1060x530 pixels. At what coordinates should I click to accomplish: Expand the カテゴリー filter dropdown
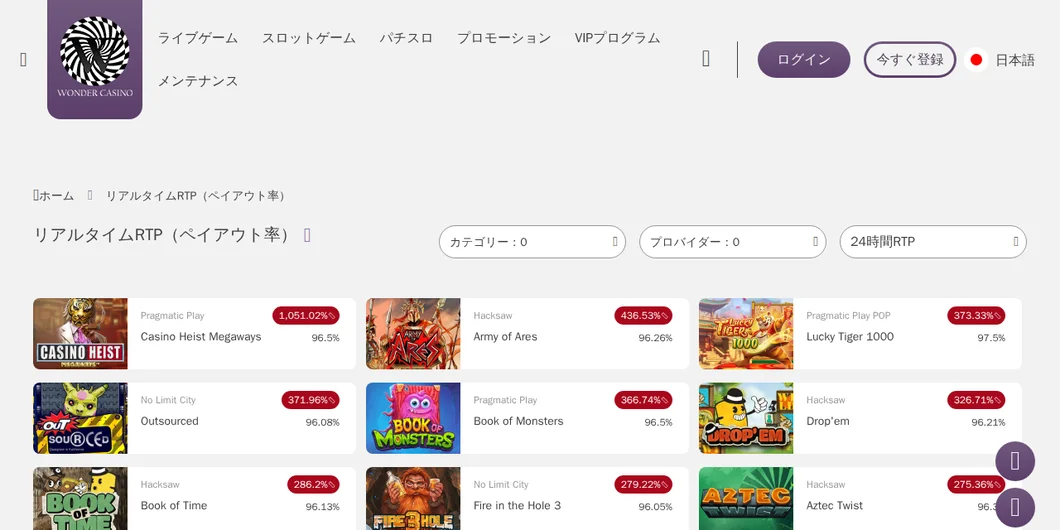[532, 242]
